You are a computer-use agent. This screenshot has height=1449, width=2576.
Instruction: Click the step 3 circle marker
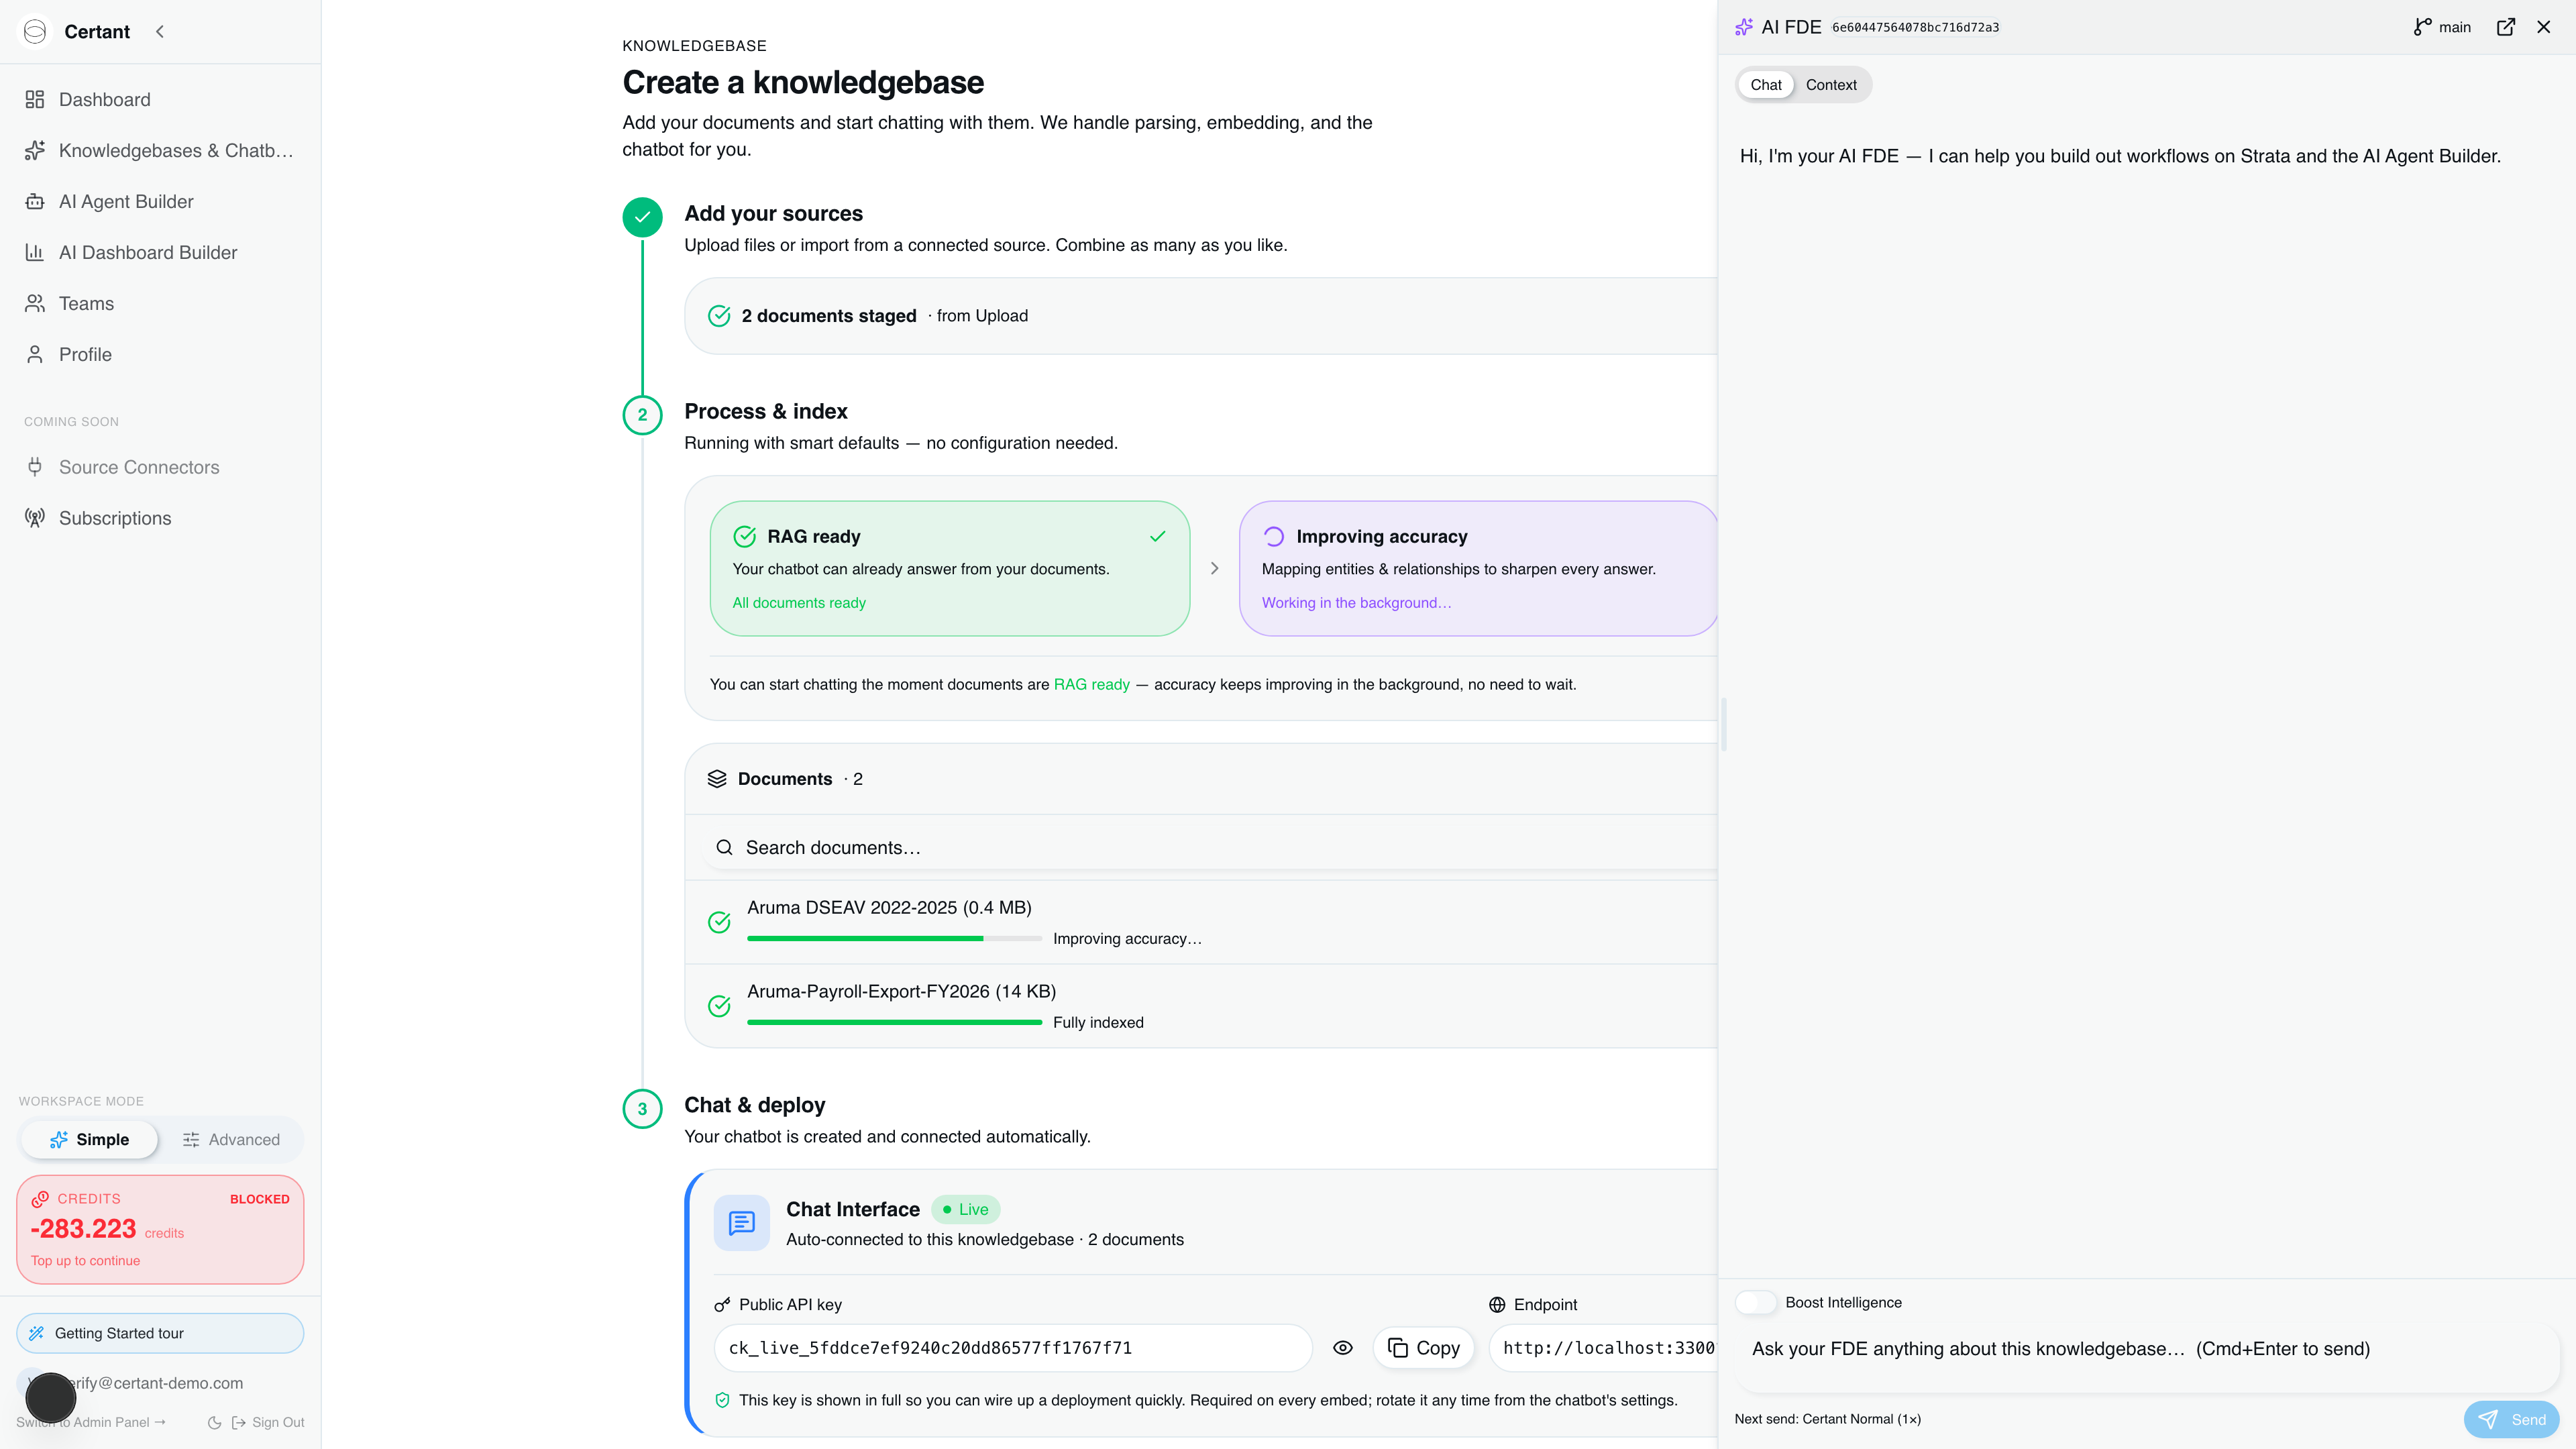pyautogui.click(x=642, y=1108)
